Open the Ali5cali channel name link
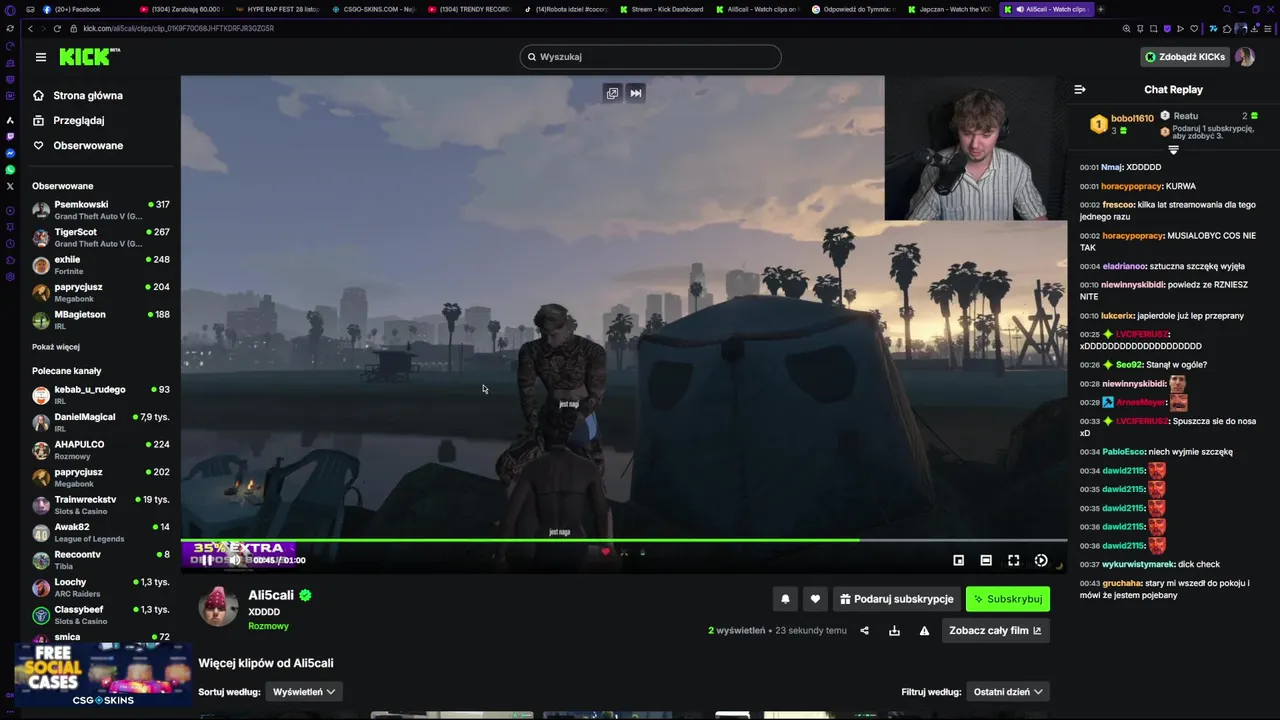1280x720 pixels. [271, 595]
